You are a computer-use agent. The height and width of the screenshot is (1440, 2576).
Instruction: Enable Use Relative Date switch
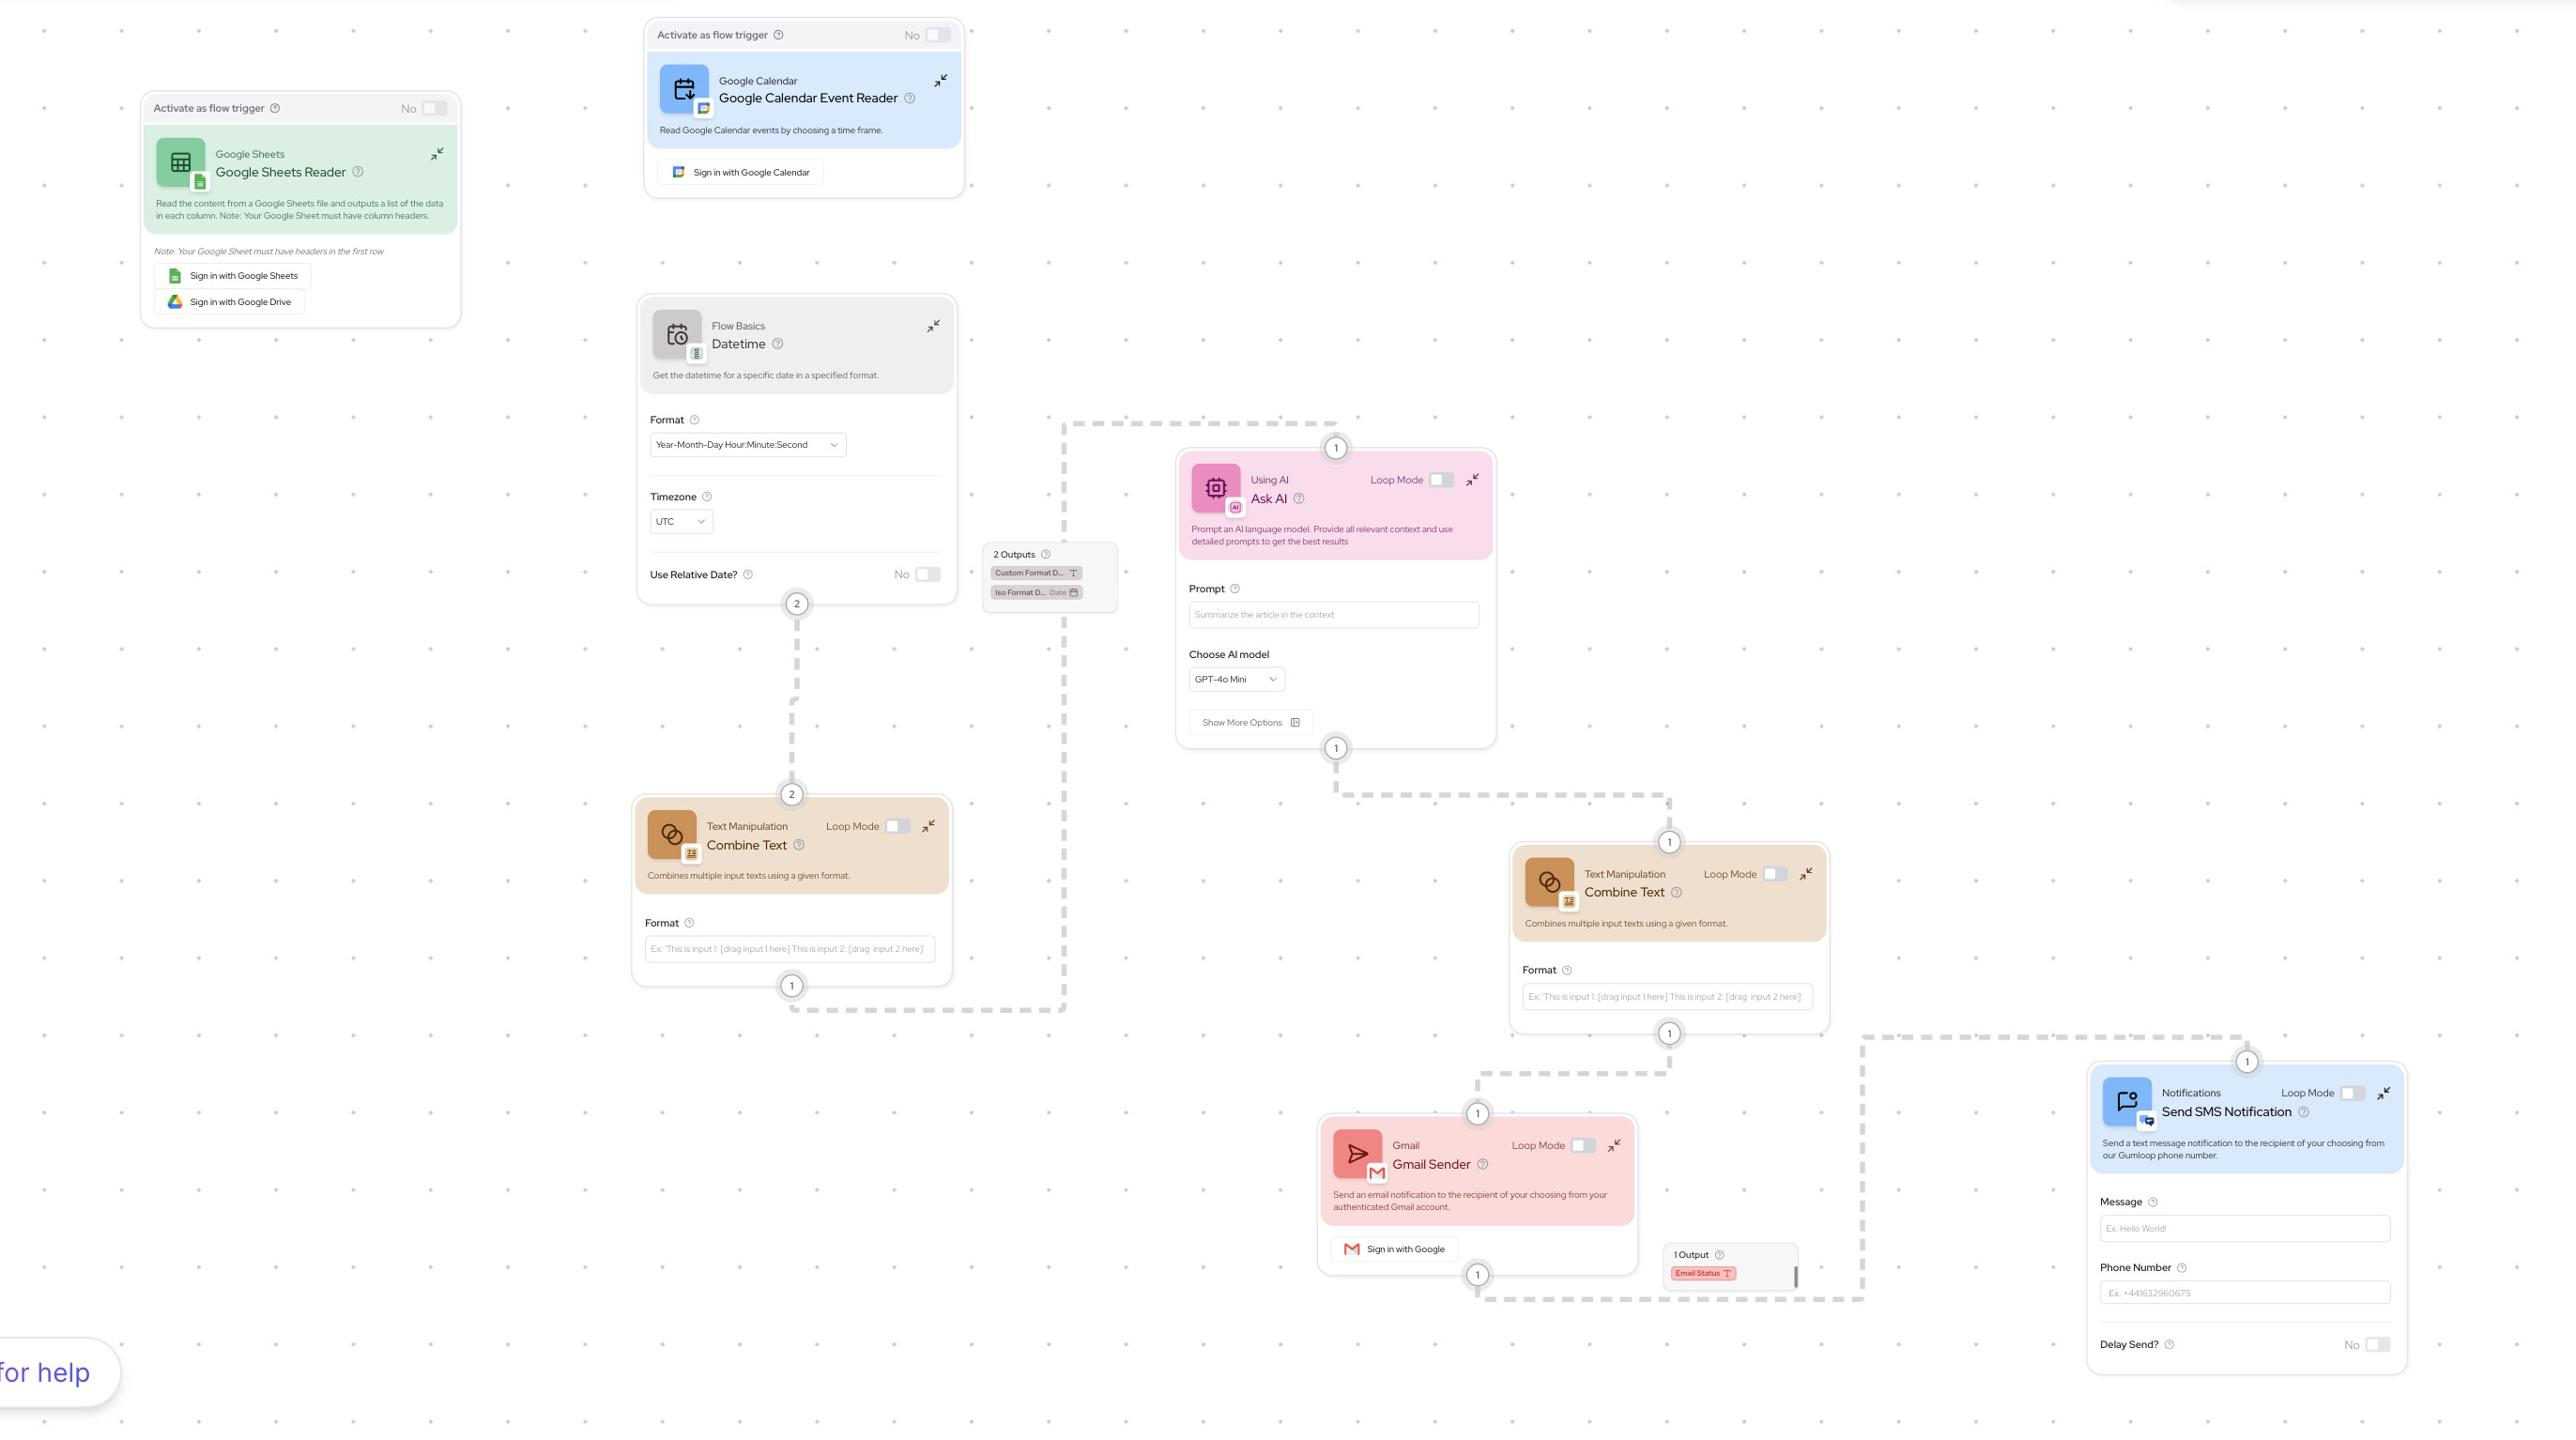pos(928,574)
